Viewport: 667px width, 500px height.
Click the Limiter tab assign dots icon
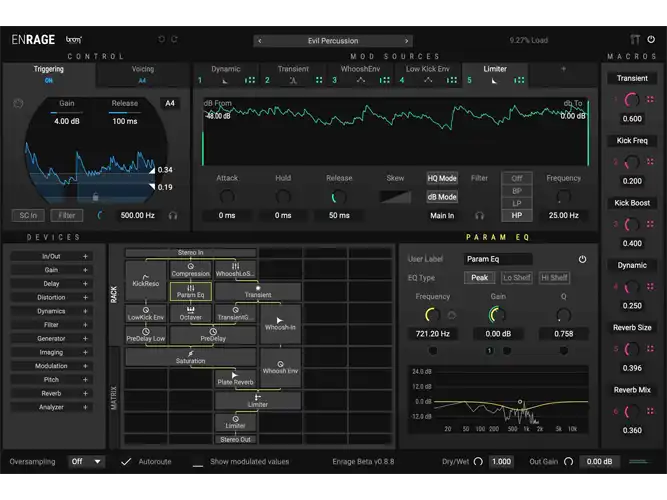[519, 80]
